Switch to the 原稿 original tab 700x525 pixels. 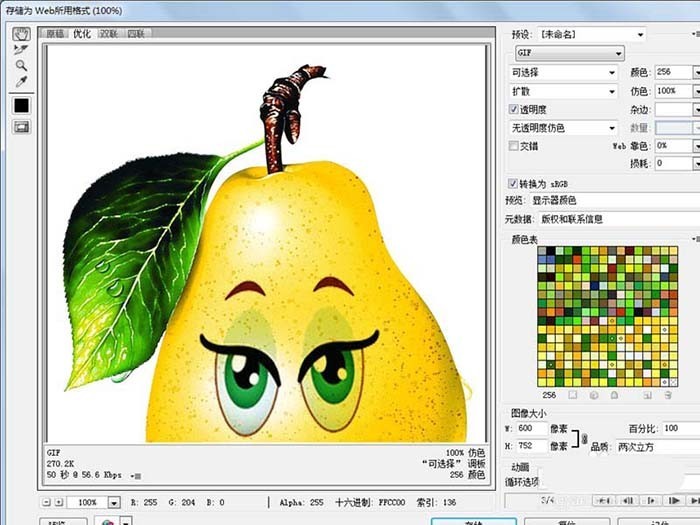[55, 33]
